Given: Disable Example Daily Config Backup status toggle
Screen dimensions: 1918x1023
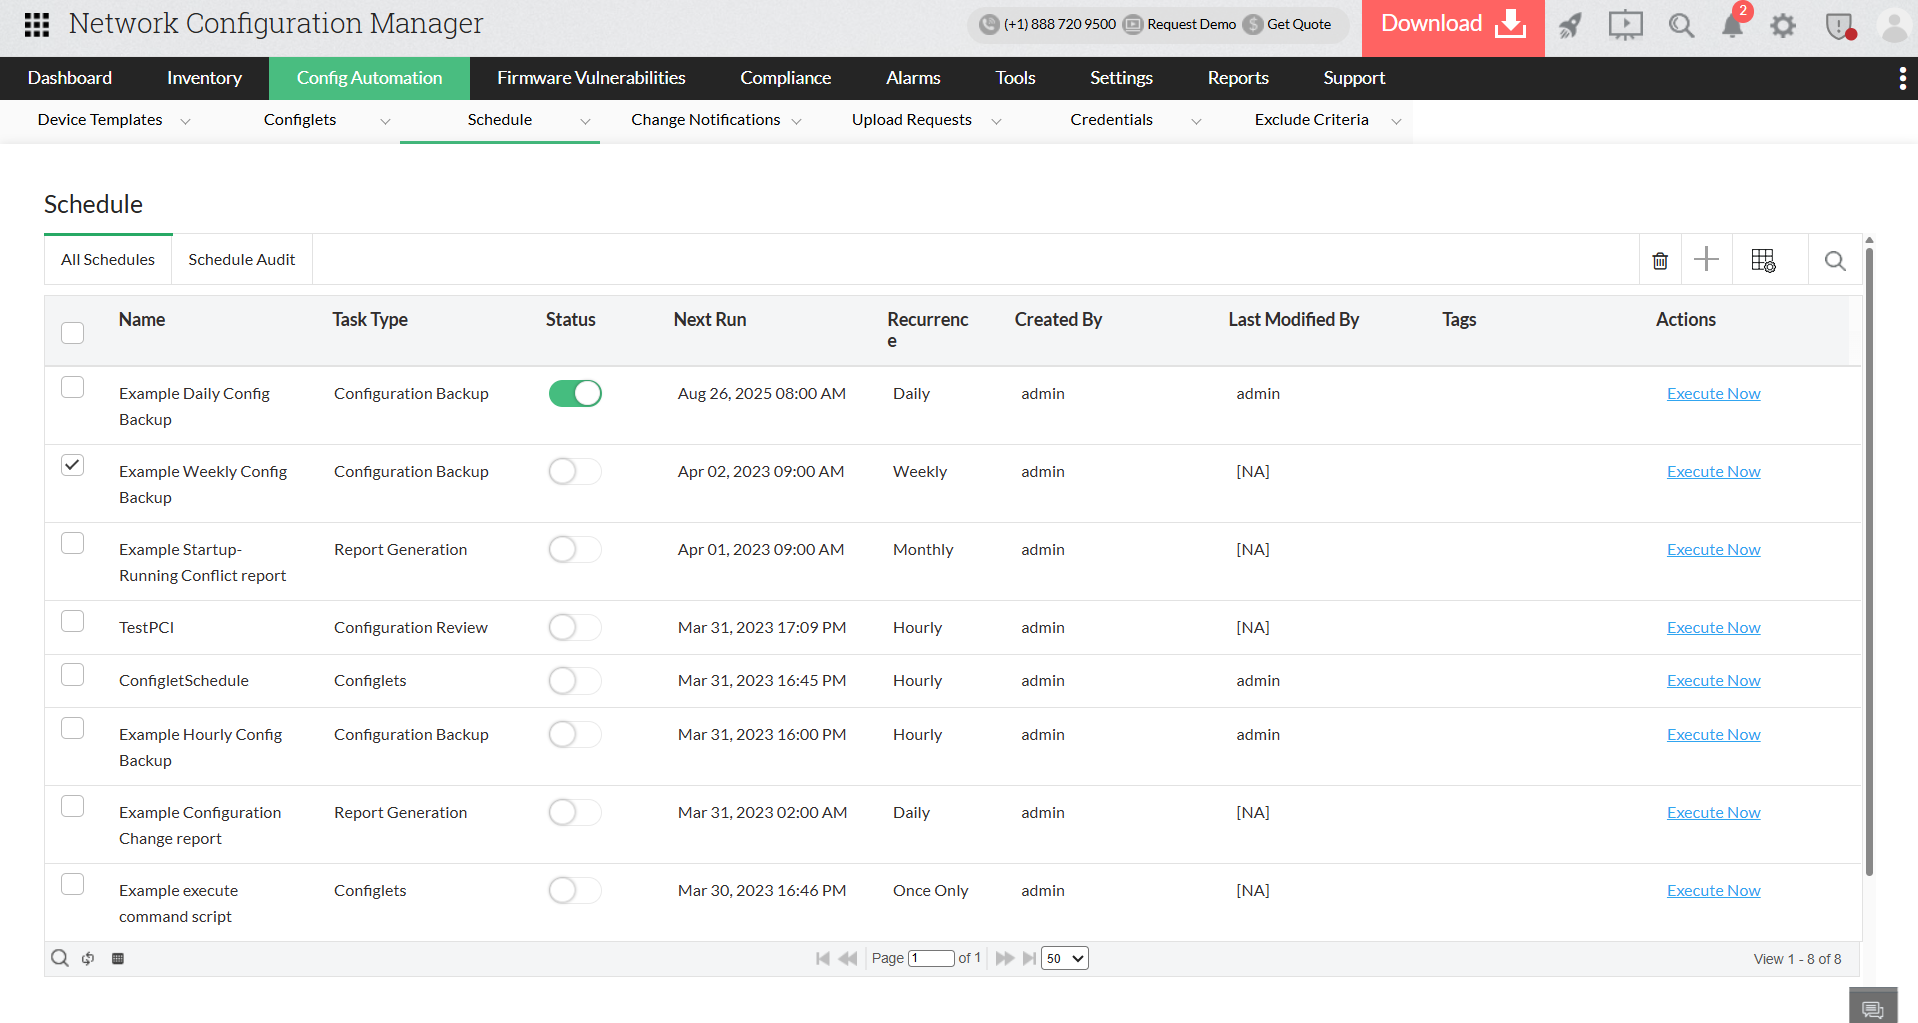Looking at the screenshot, I should (x=574, y=393).
